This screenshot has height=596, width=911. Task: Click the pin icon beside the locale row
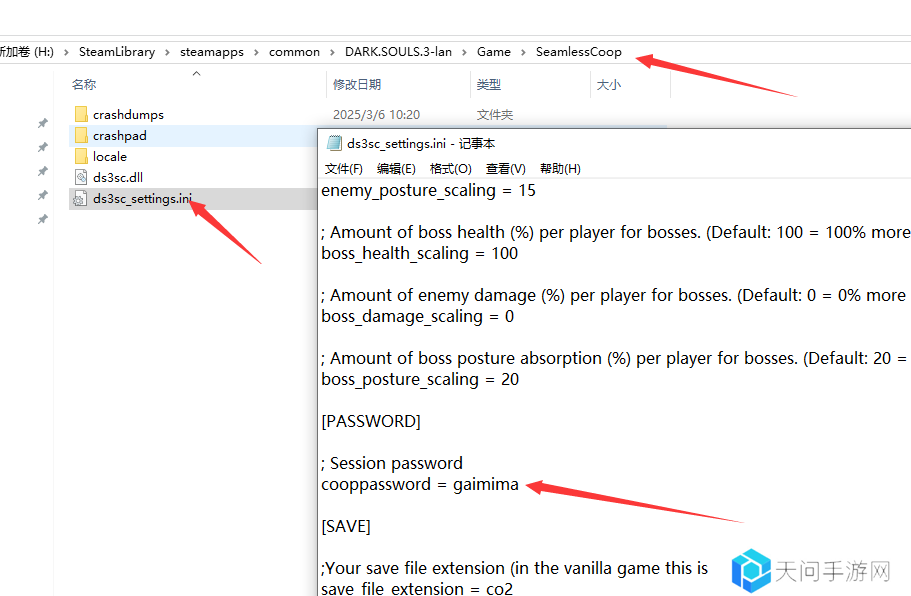[x=42, y=171]
